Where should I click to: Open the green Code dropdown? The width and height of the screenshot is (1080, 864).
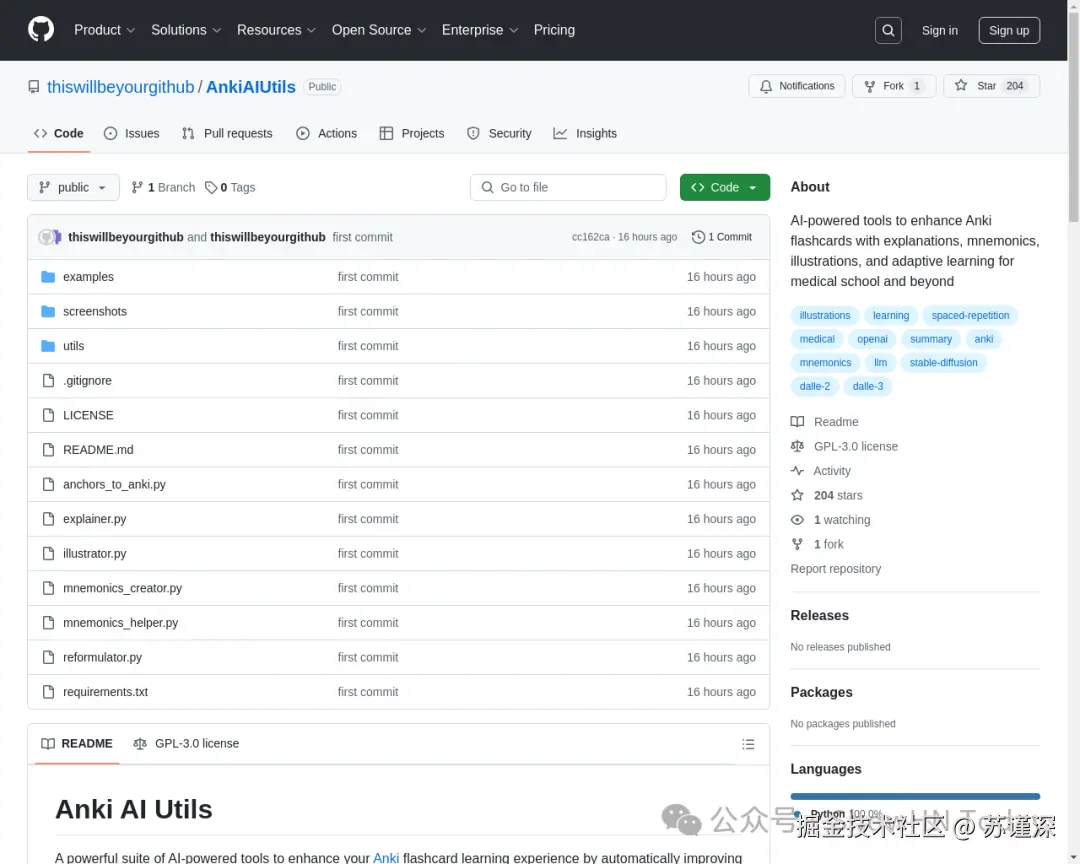725,187
